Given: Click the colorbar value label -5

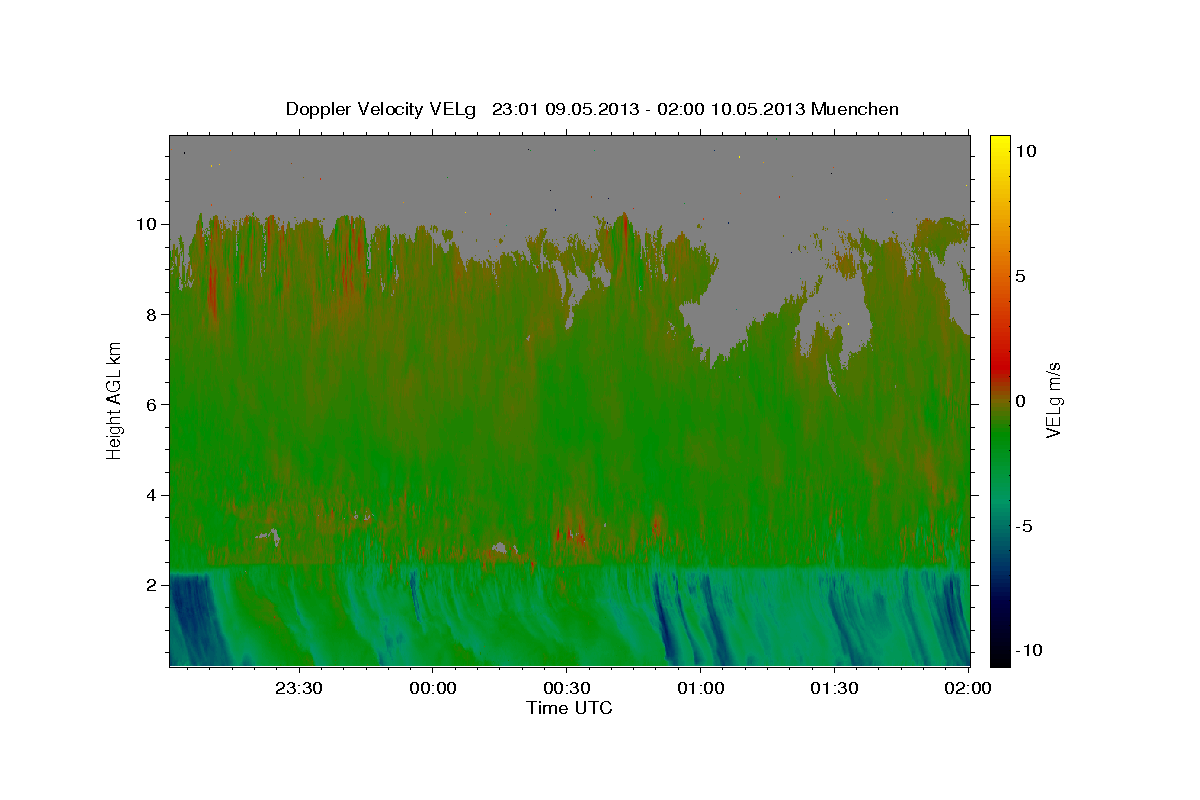Looking at the screenshot, I should (1024, 526).
